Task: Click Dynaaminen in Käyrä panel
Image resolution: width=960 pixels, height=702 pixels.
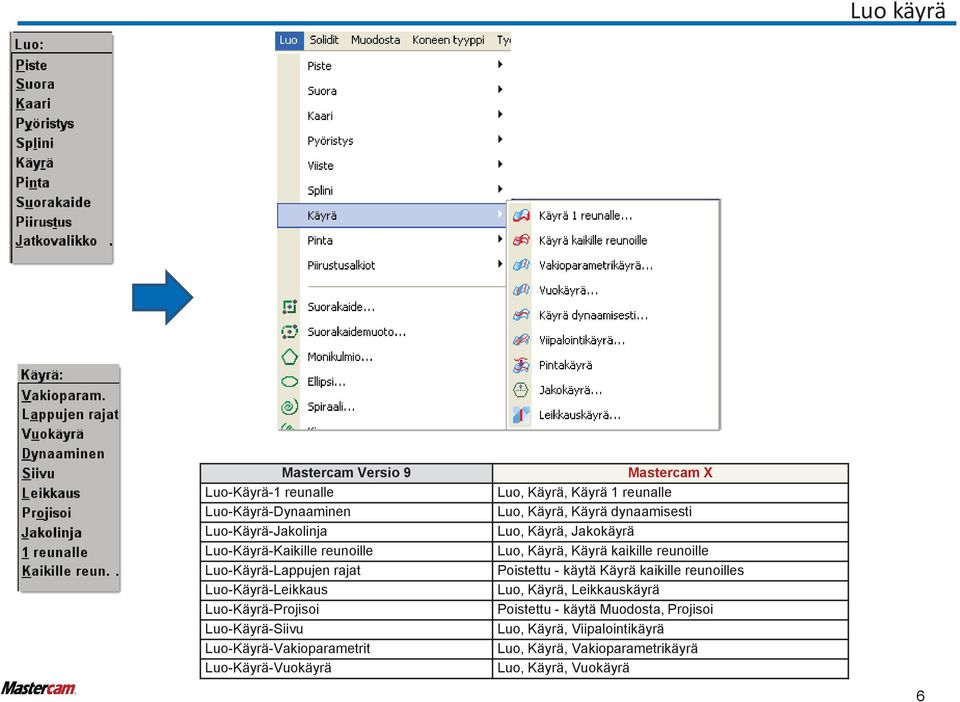Action: (x=63, y=454)
